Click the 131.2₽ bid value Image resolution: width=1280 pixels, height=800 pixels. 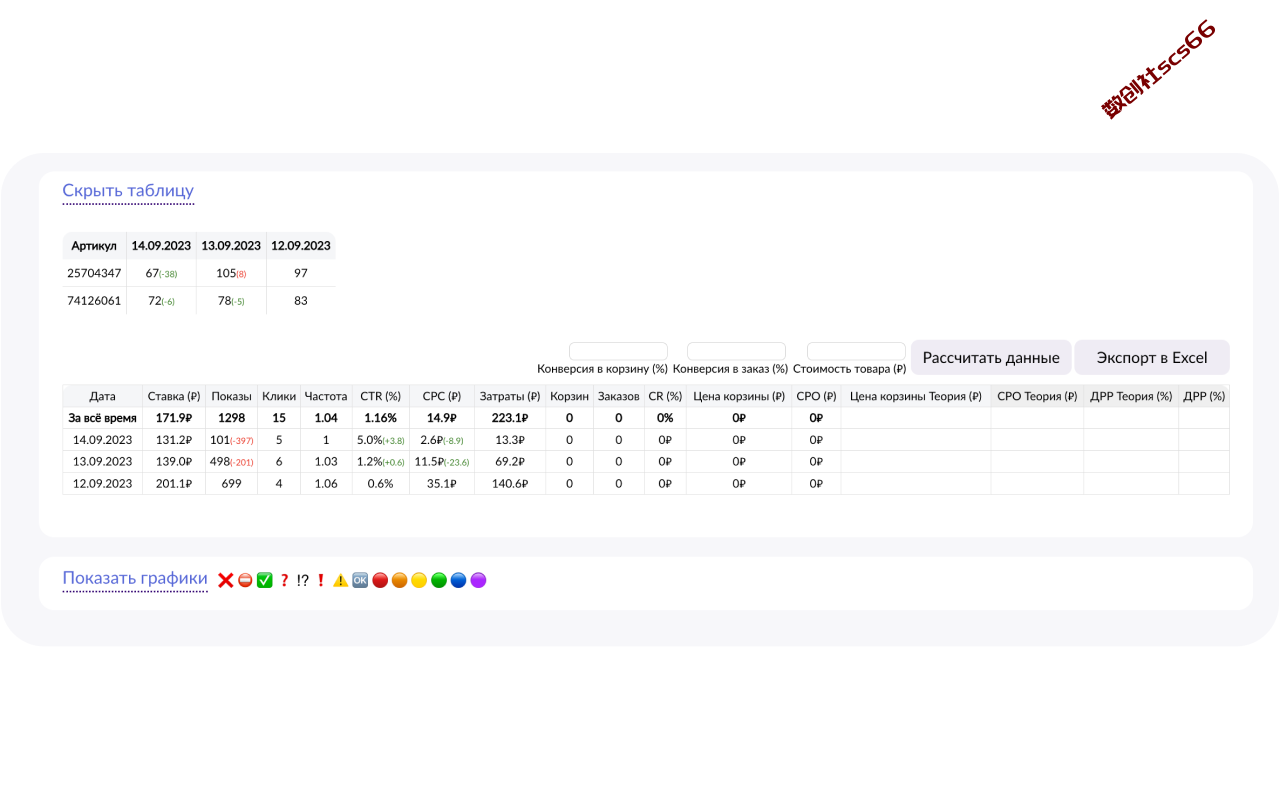tap(174, 440)
